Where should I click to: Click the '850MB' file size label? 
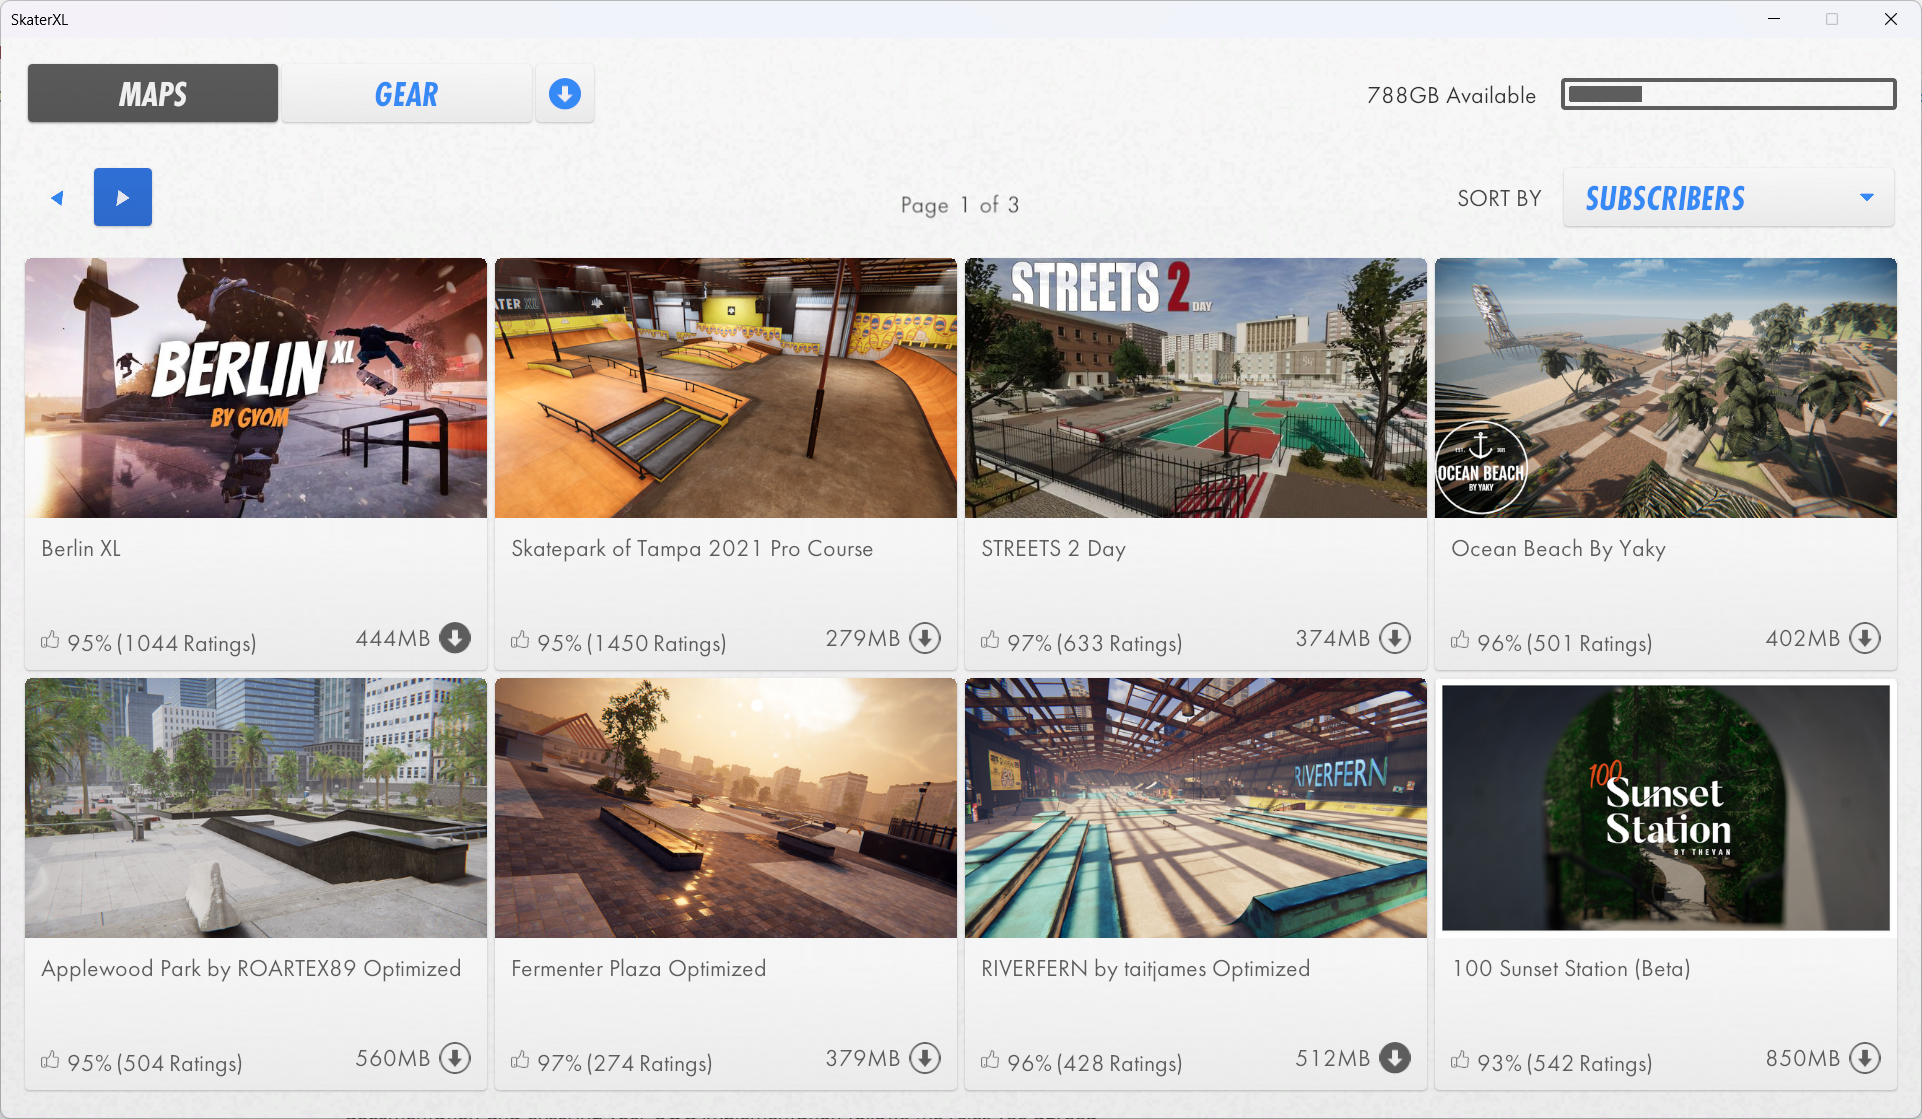point(1803,1058)
